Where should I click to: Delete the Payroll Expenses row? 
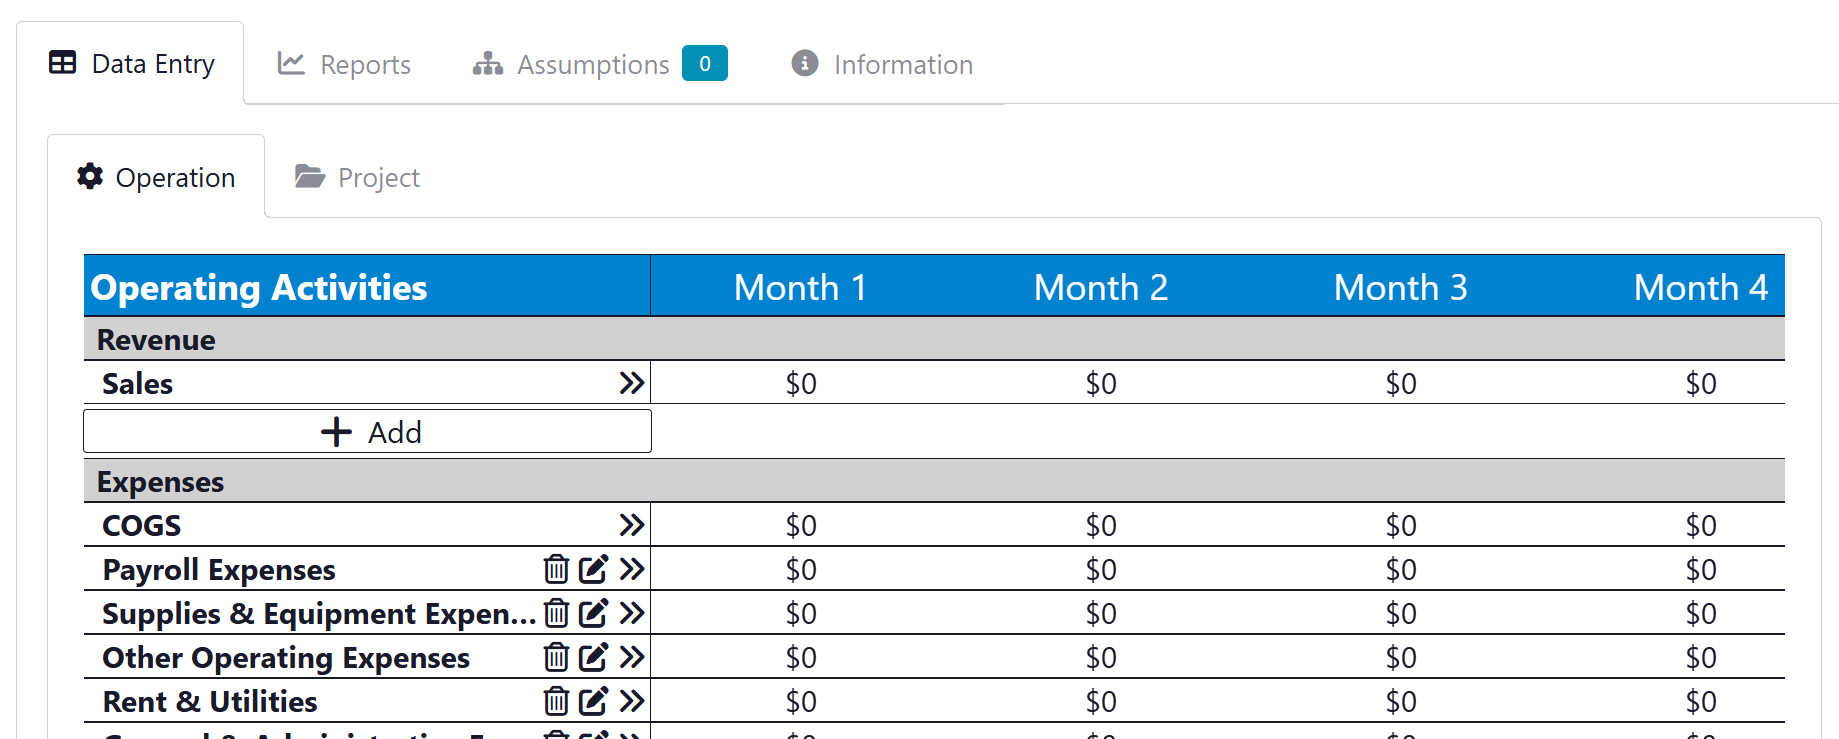pos(556,569)
